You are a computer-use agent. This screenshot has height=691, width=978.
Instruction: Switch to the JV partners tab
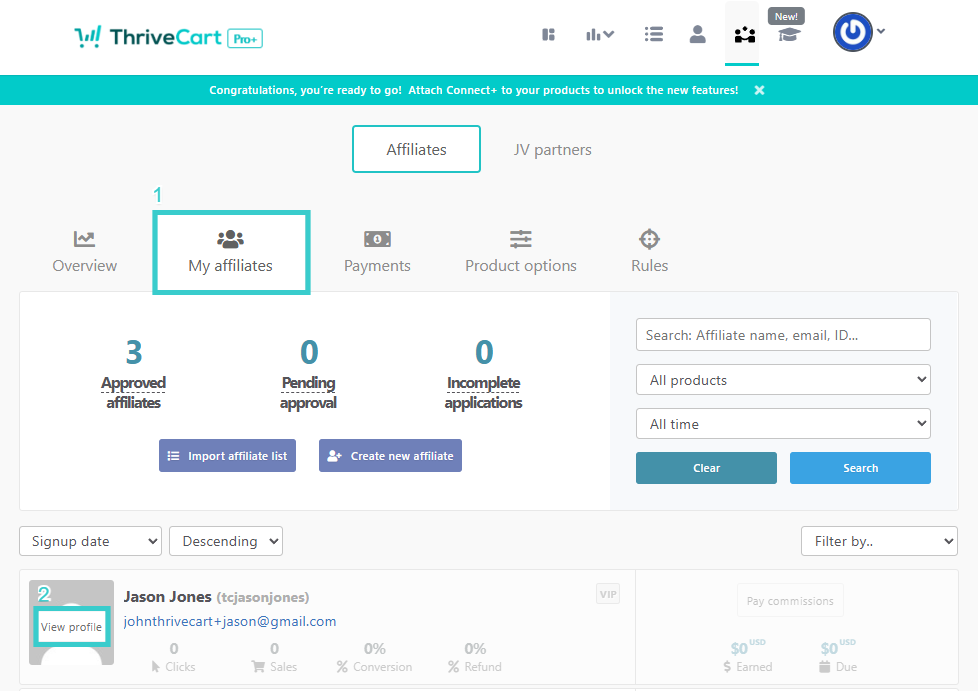[552, 150]
